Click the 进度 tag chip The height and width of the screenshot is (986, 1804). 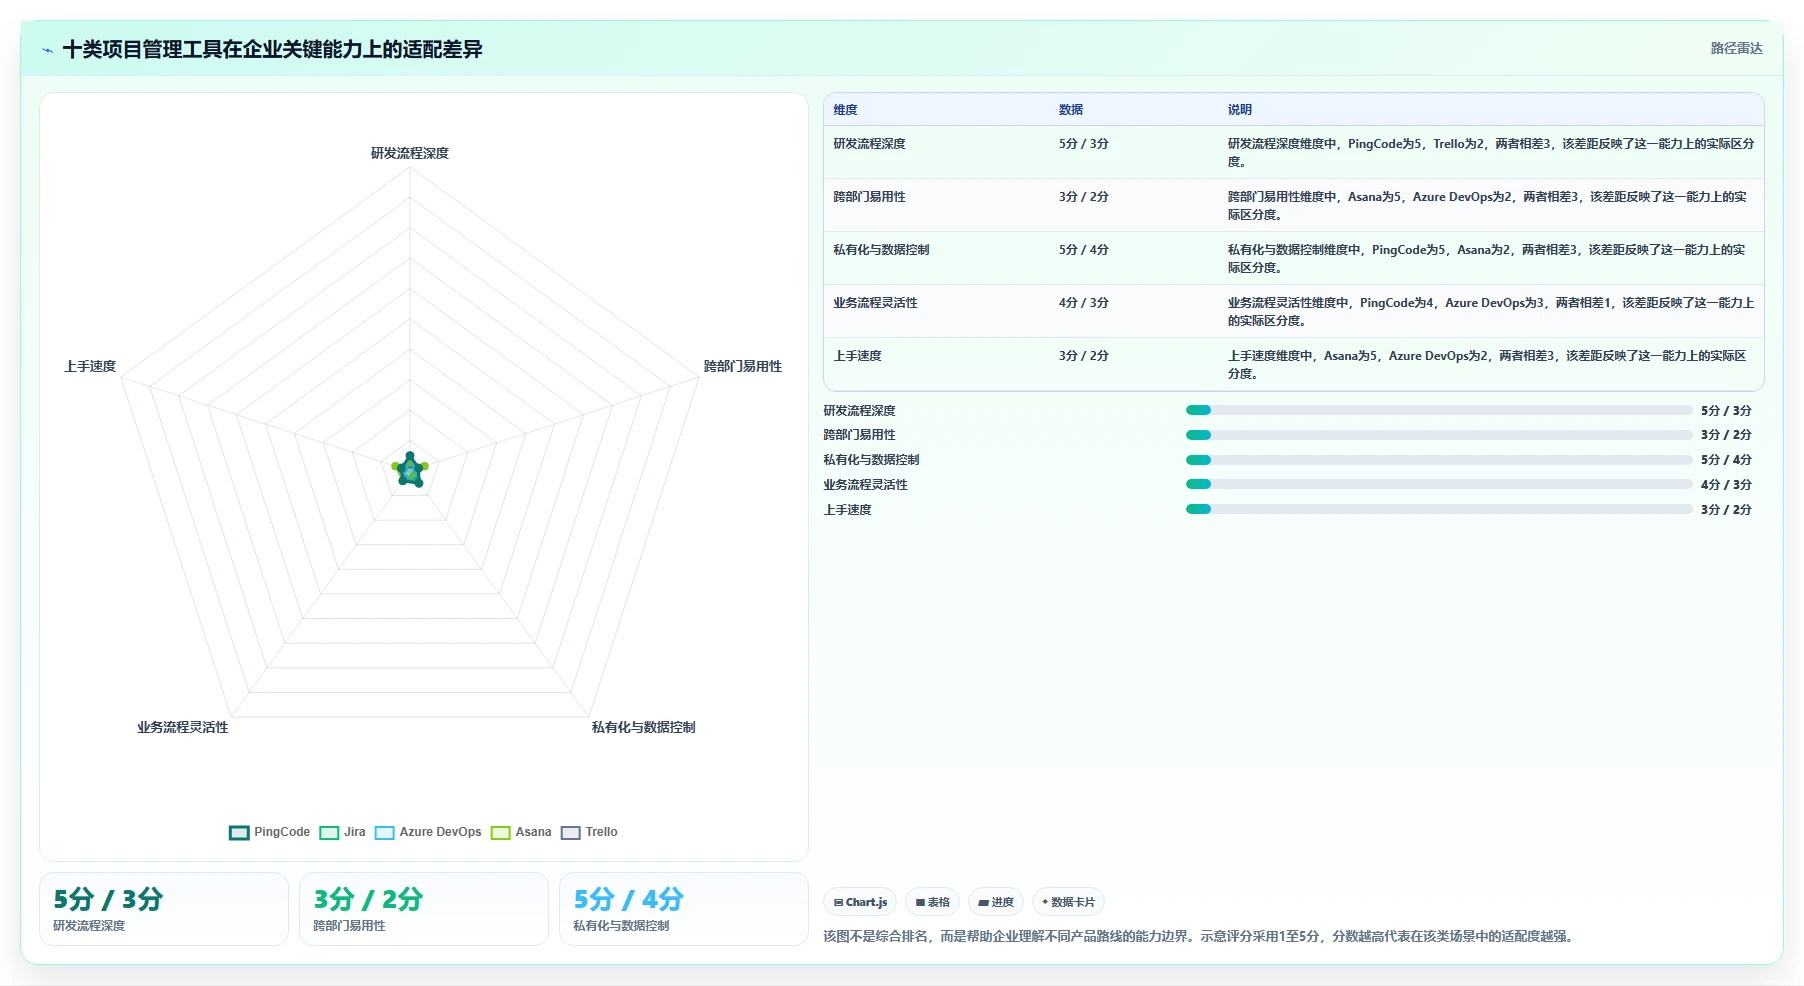996,902
